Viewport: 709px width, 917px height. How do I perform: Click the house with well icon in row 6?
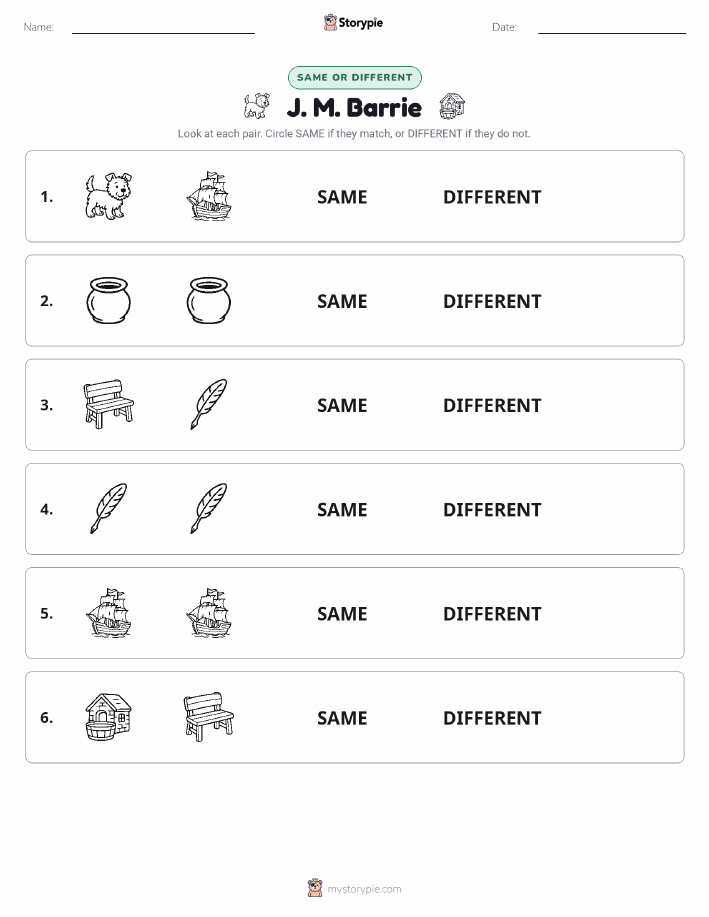tap(108, 717)
